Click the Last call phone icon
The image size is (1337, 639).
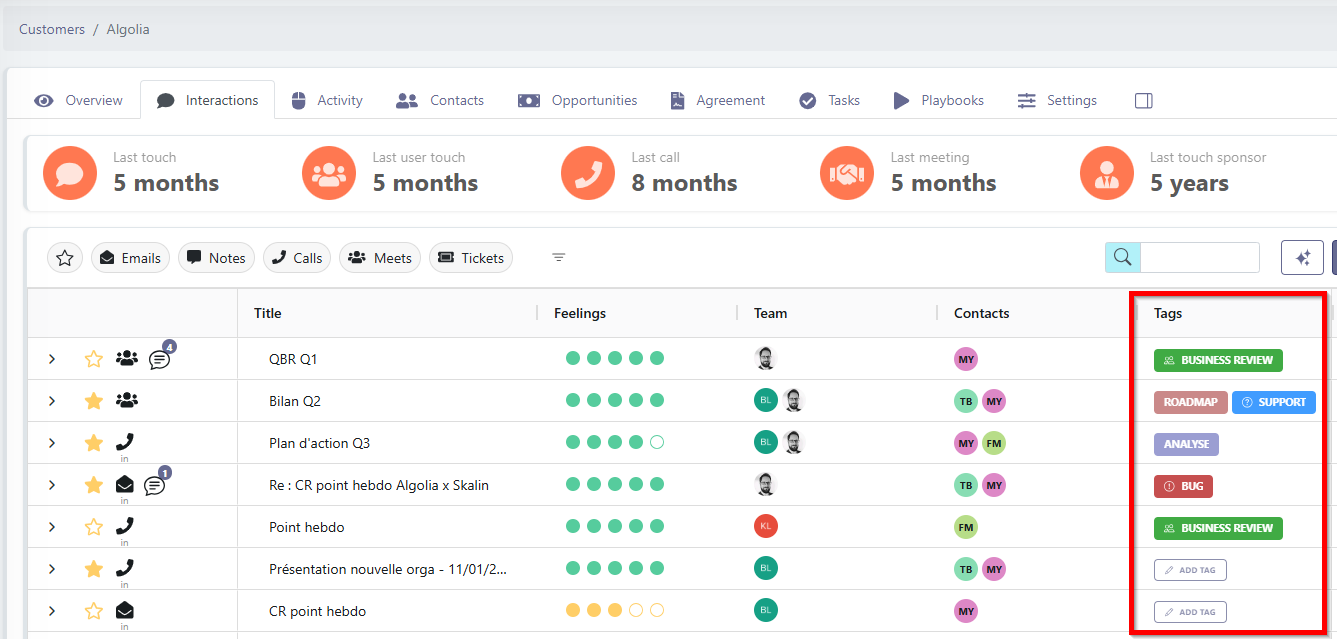[588, 173]
